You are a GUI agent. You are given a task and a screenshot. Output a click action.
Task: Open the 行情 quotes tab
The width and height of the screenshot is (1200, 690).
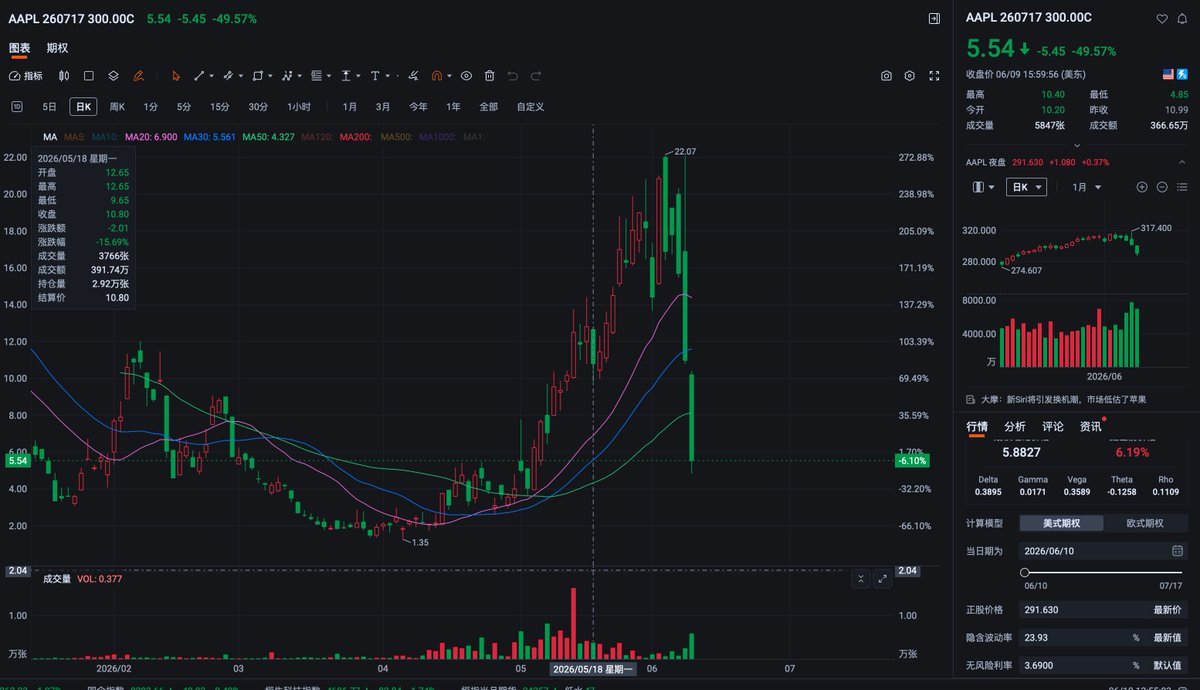[x=977, y=427]
